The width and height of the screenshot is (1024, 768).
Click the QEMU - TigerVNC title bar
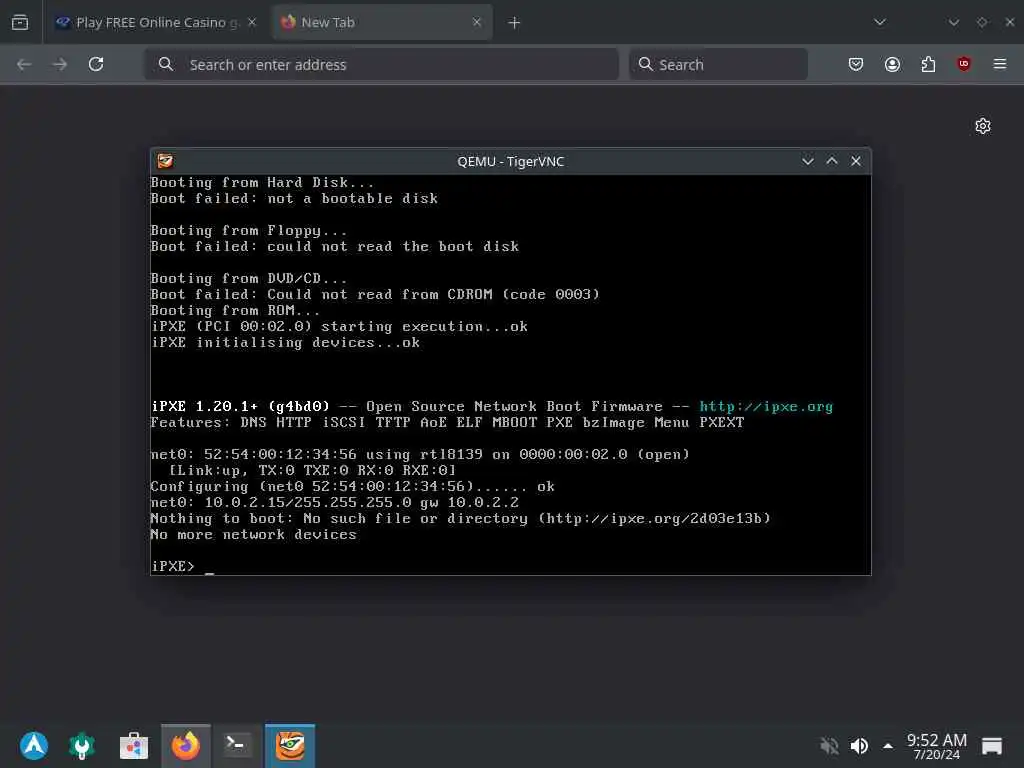click(511, 161)
